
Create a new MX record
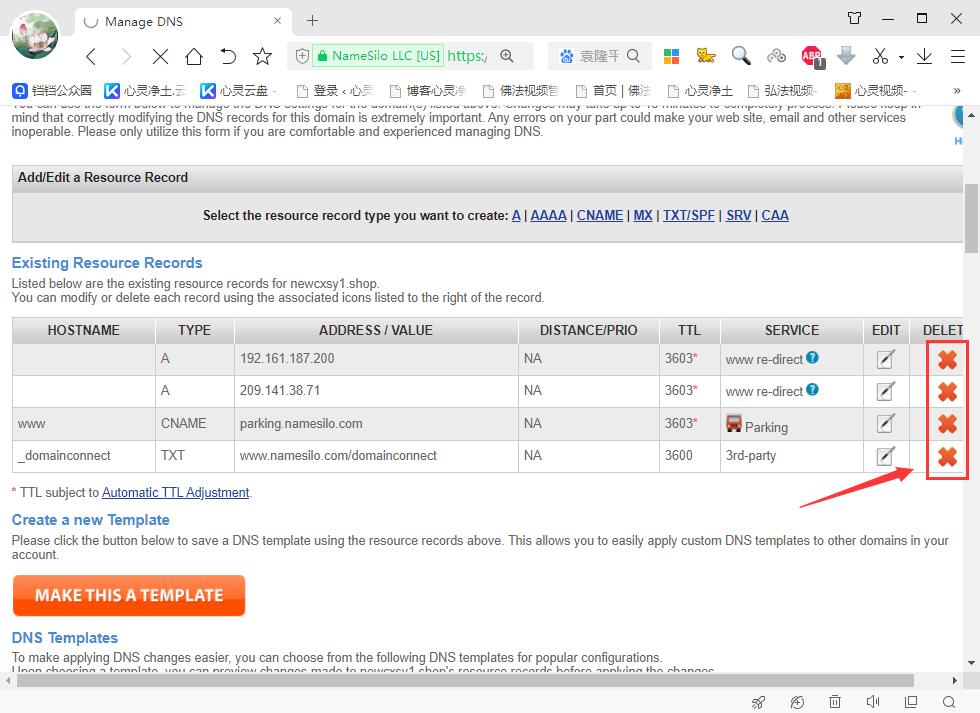pos(643,216)
